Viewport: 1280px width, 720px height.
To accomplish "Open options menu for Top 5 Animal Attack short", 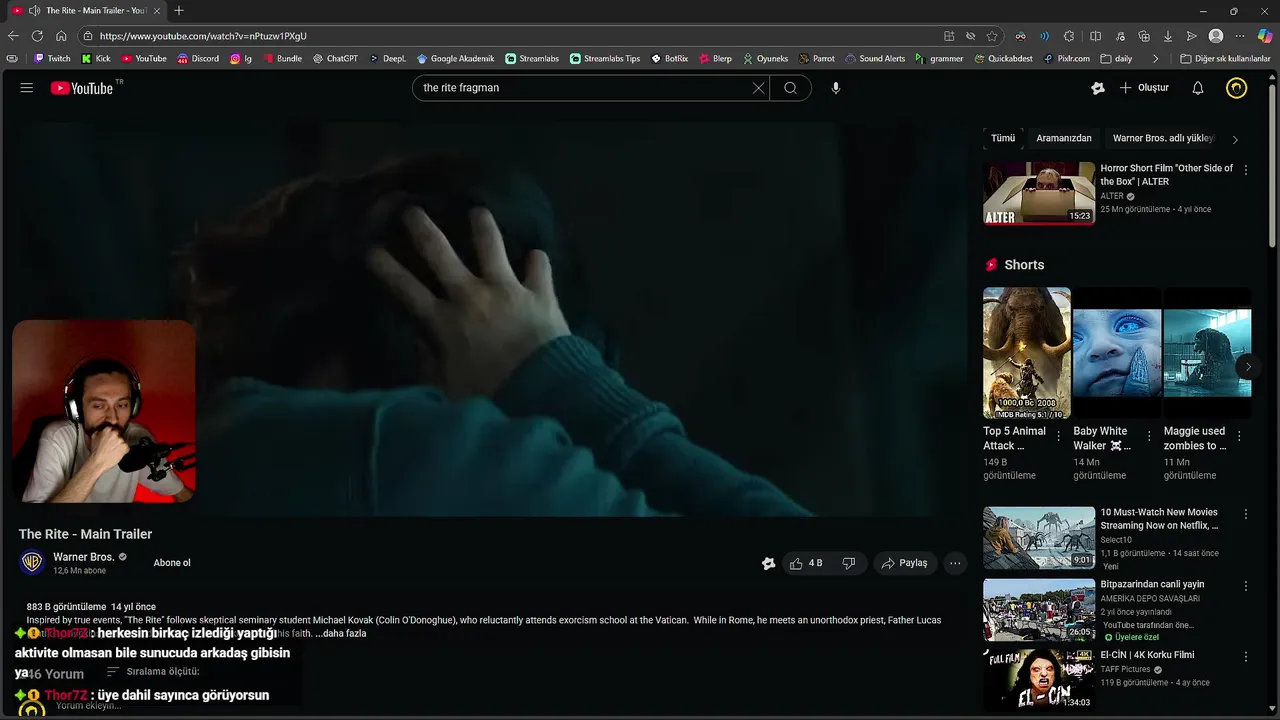I will (1059, 436).
